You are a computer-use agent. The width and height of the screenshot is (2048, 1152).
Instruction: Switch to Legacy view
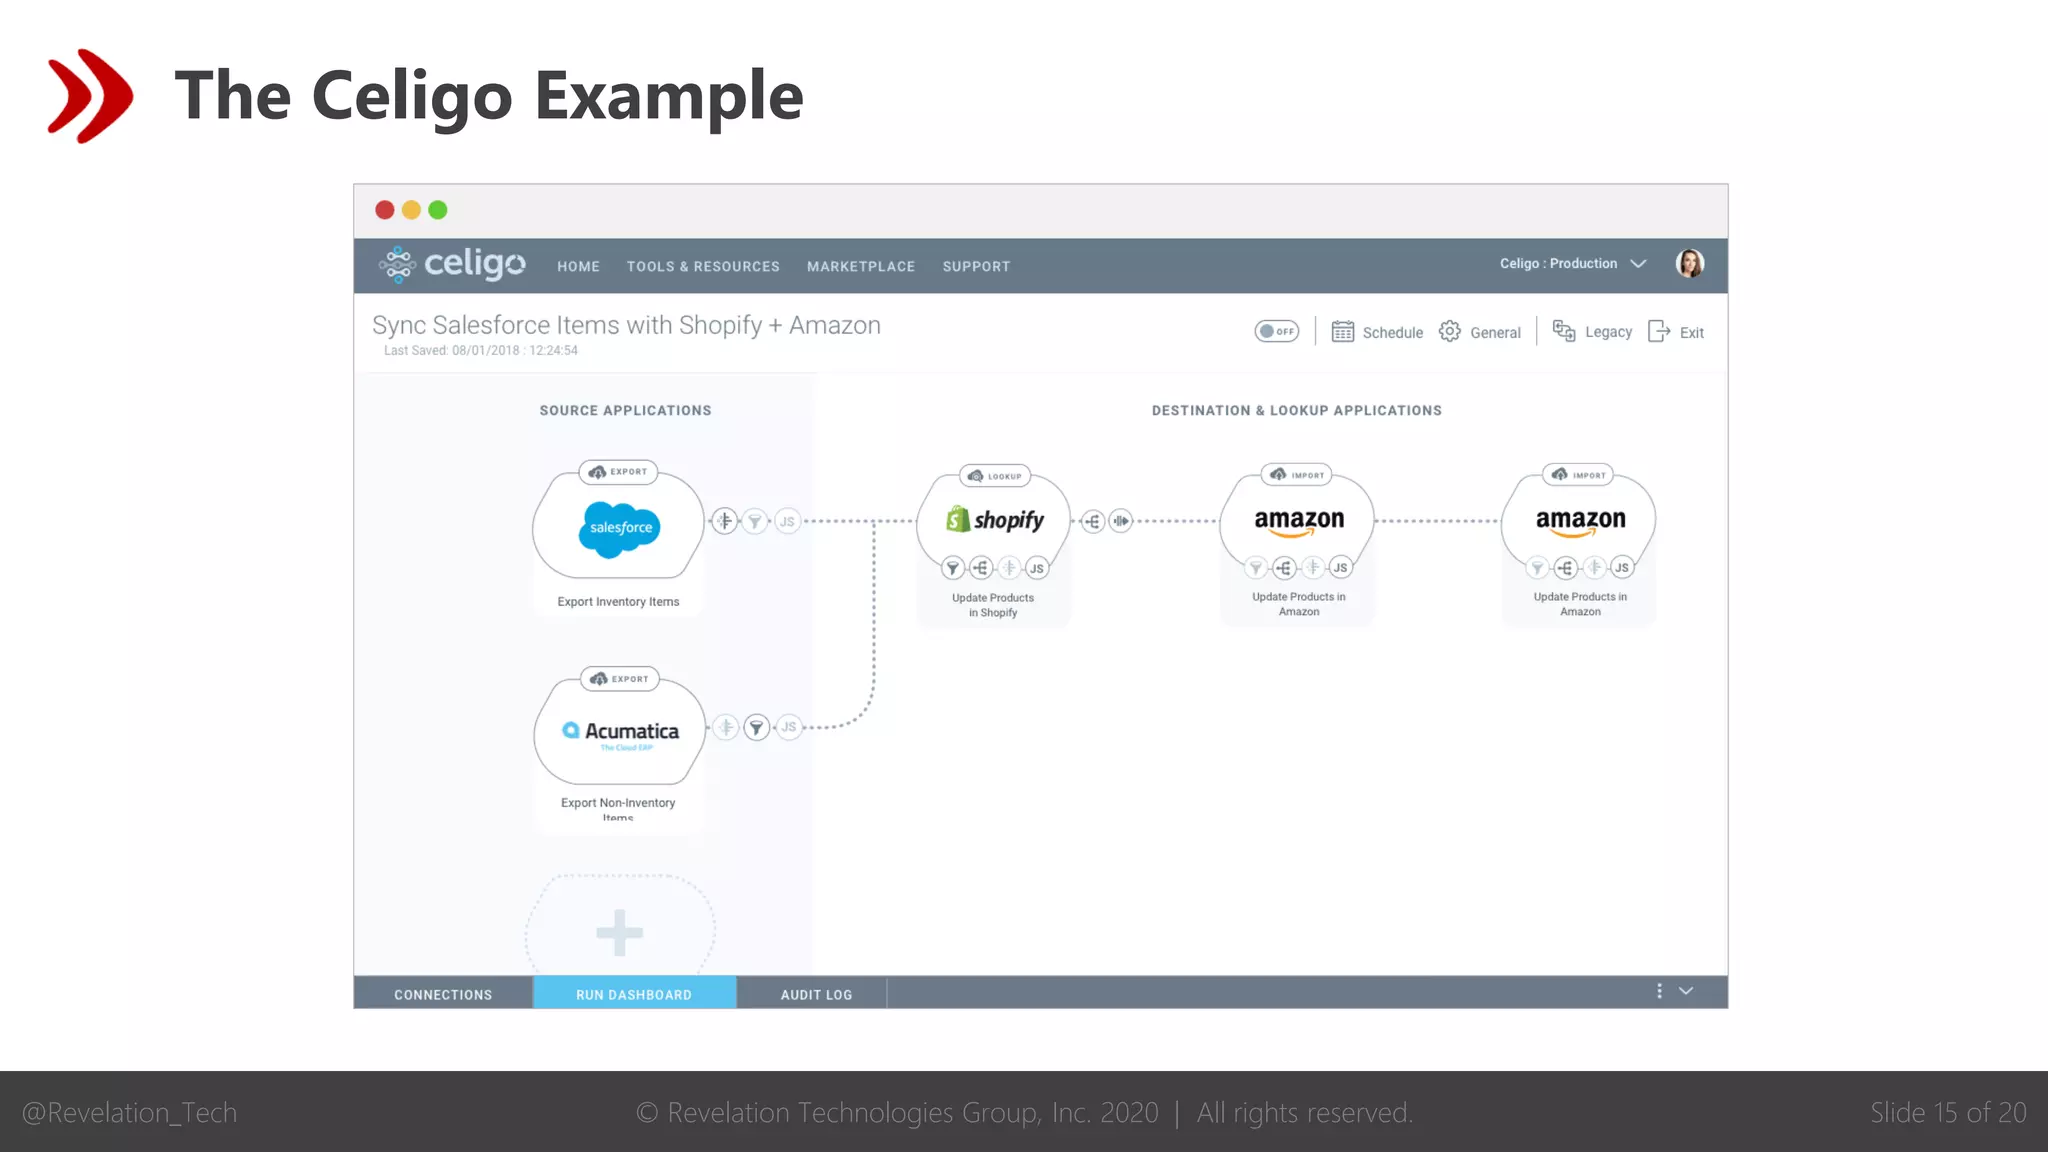pos(1592,332)
